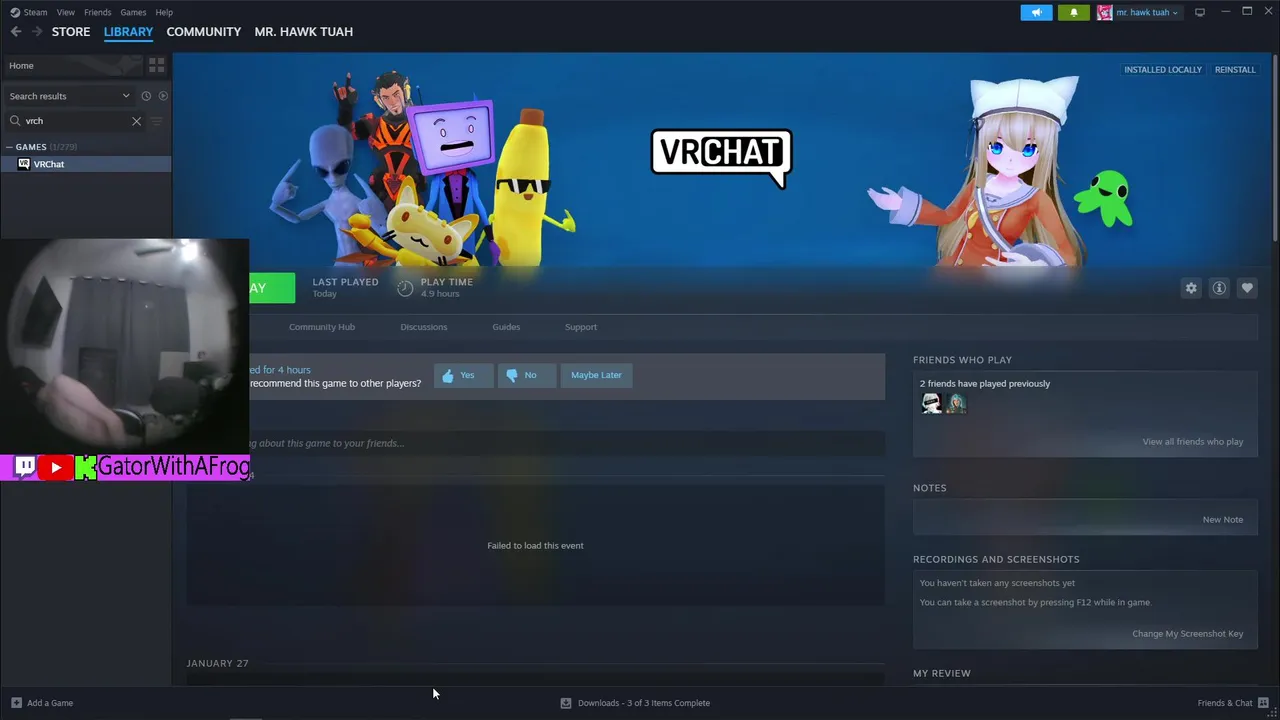Open the green notifications bell

[1074, 12]
